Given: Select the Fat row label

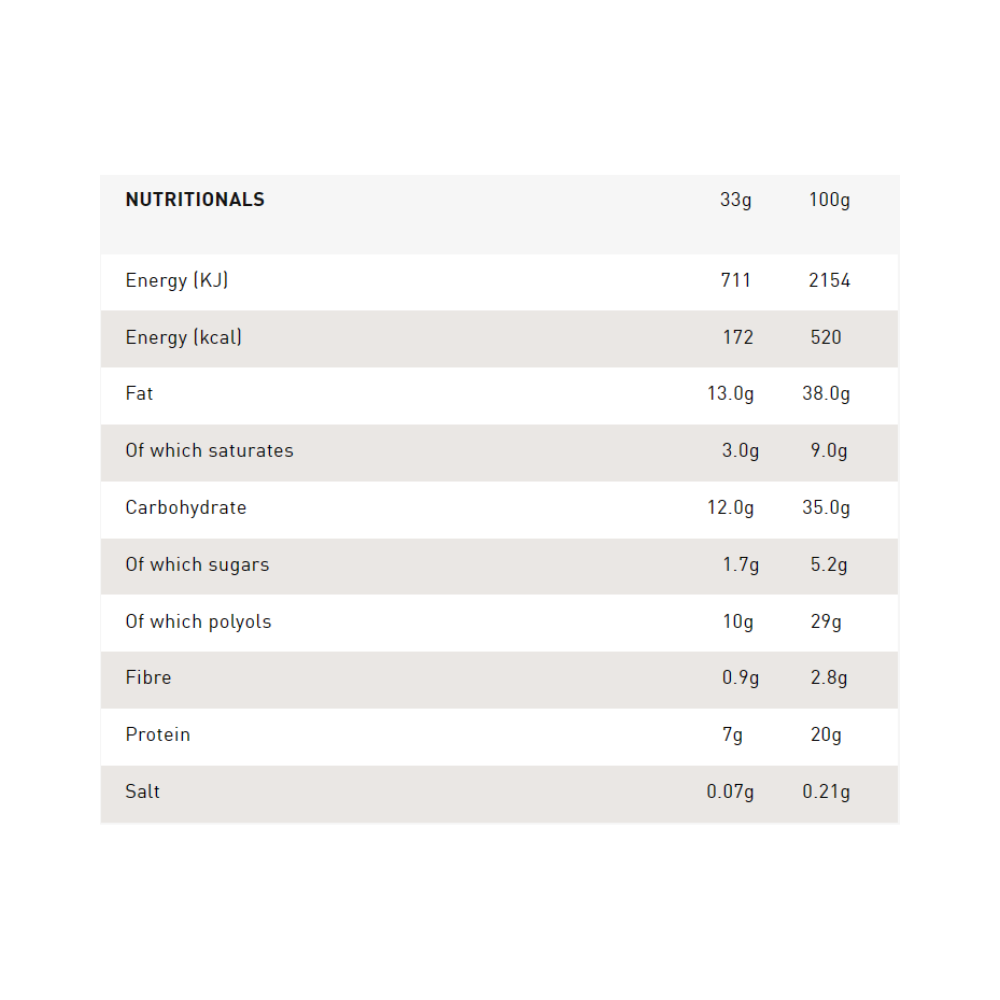Looking at the screenshot, I should [x=140, y=394].
